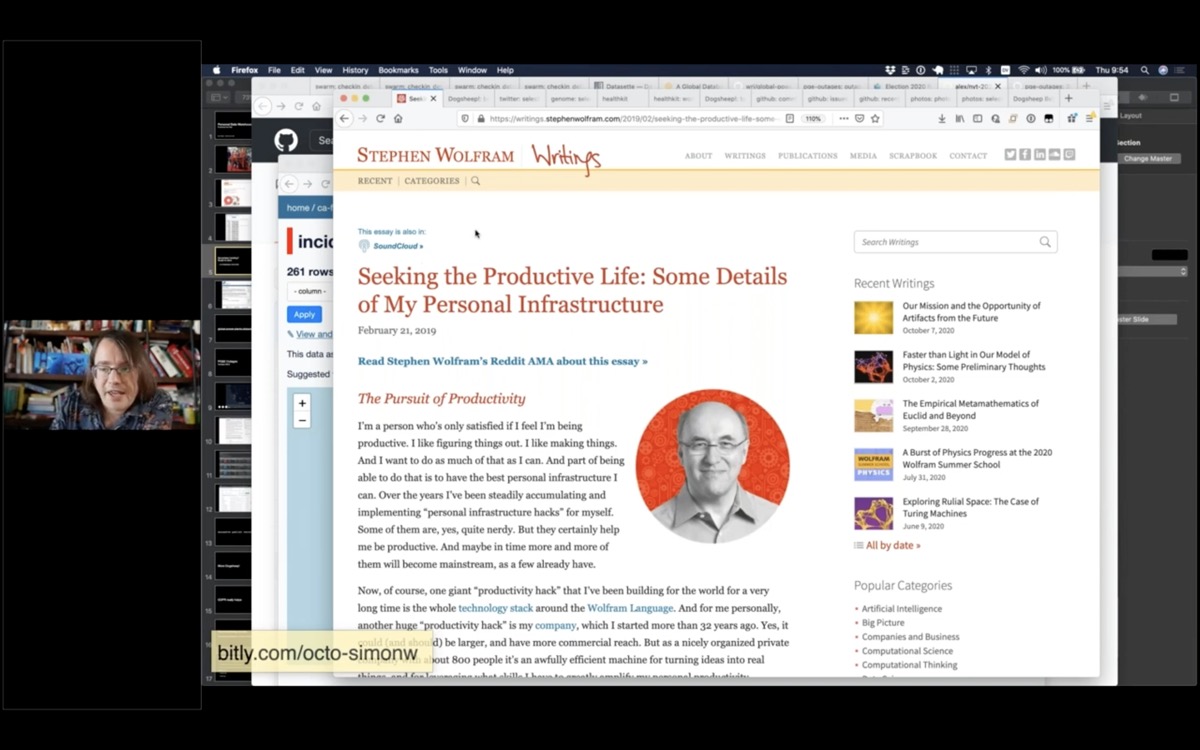The image size is (1200, 750).
Task: Open the Wolfram Summer School article thumbnail
Action: [x=873, y=465]
